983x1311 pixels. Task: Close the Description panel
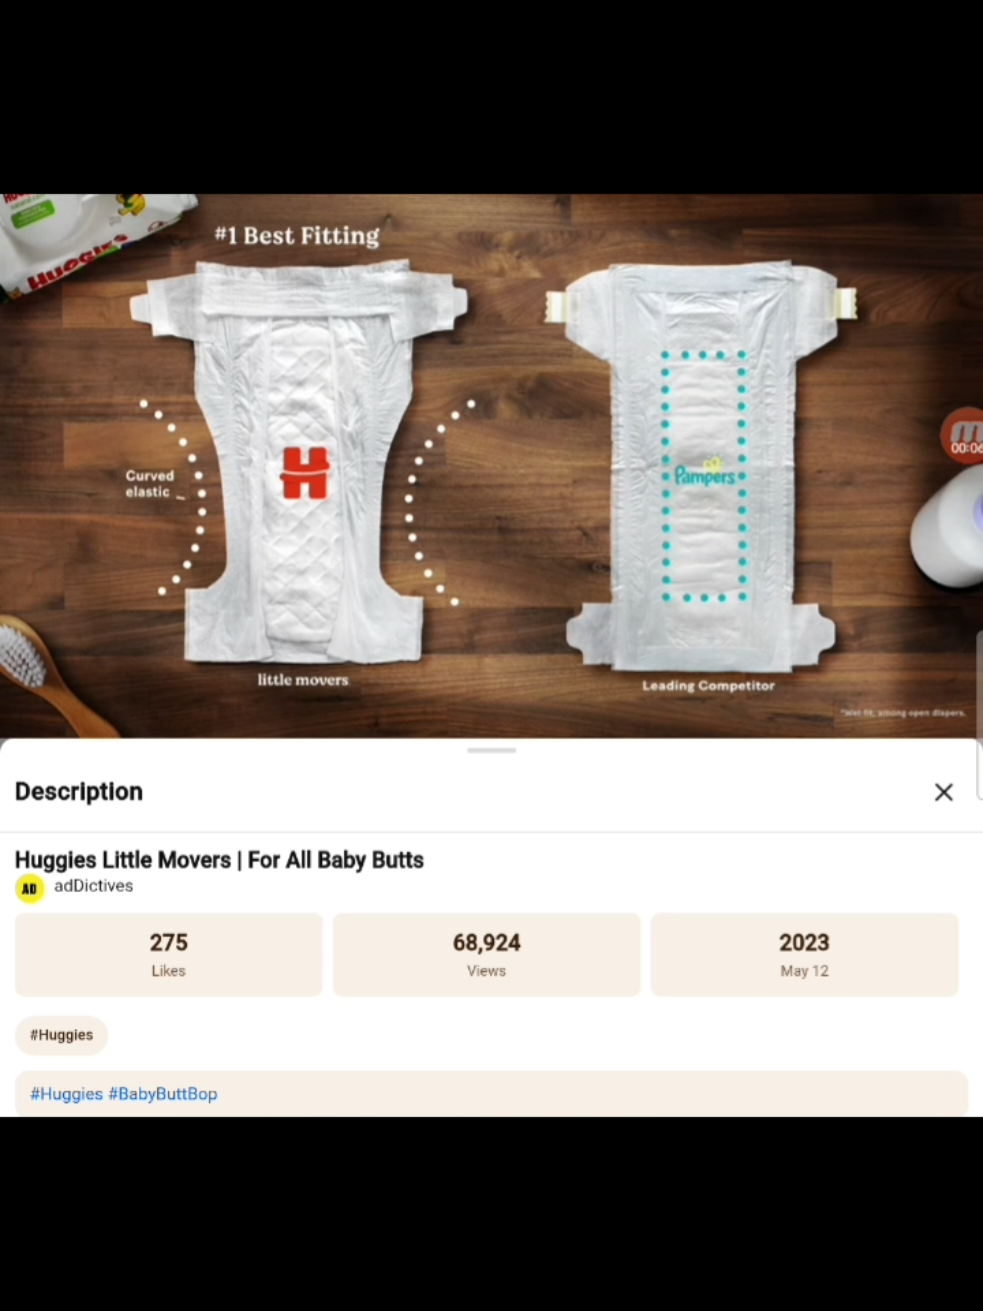[943, 792]
